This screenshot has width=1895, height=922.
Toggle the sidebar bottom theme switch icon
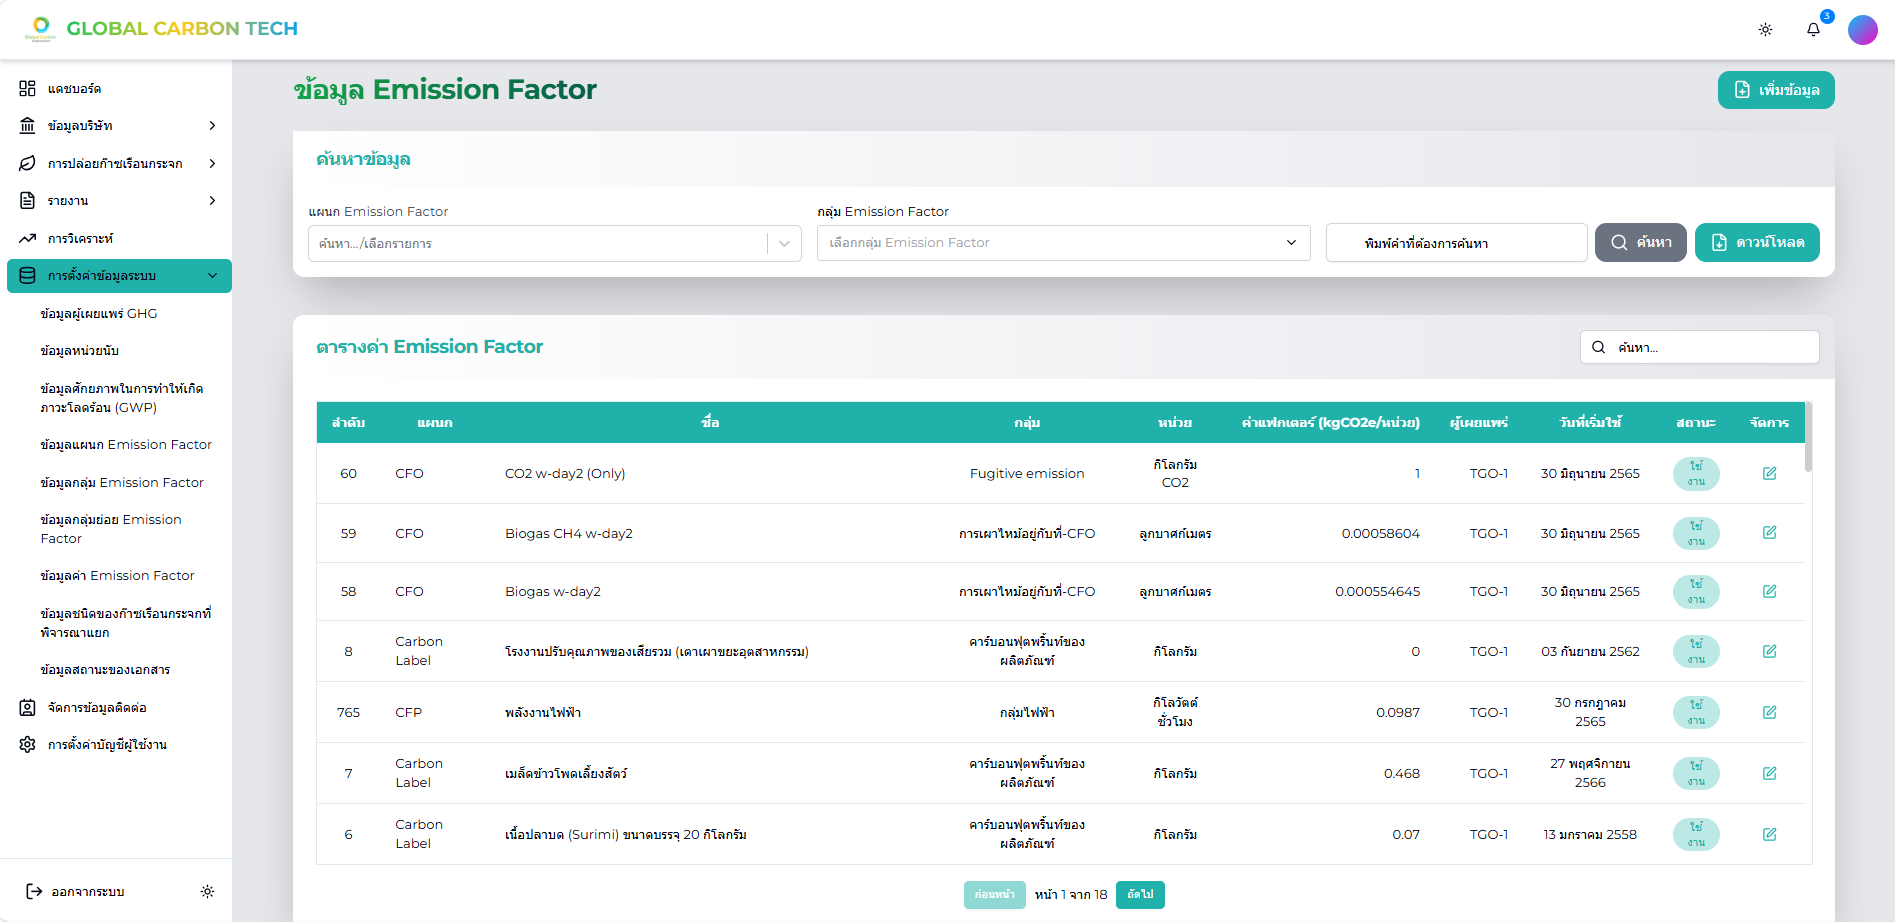click(x=207, y=891)
